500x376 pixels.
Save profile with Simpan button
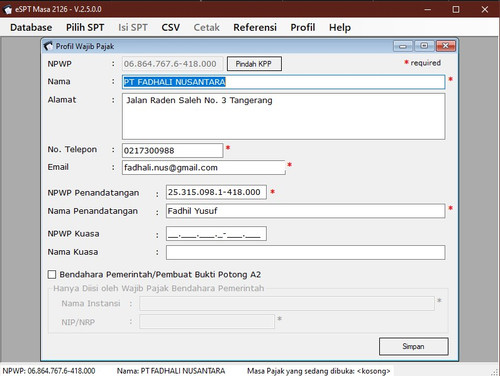[x=413, y=346]
